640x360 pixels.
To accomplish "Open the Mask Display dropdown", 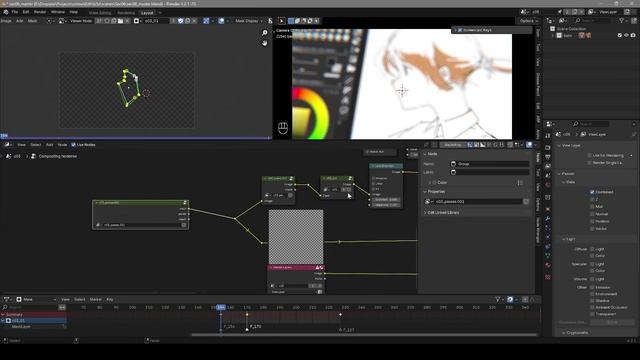I will (249, 21).
